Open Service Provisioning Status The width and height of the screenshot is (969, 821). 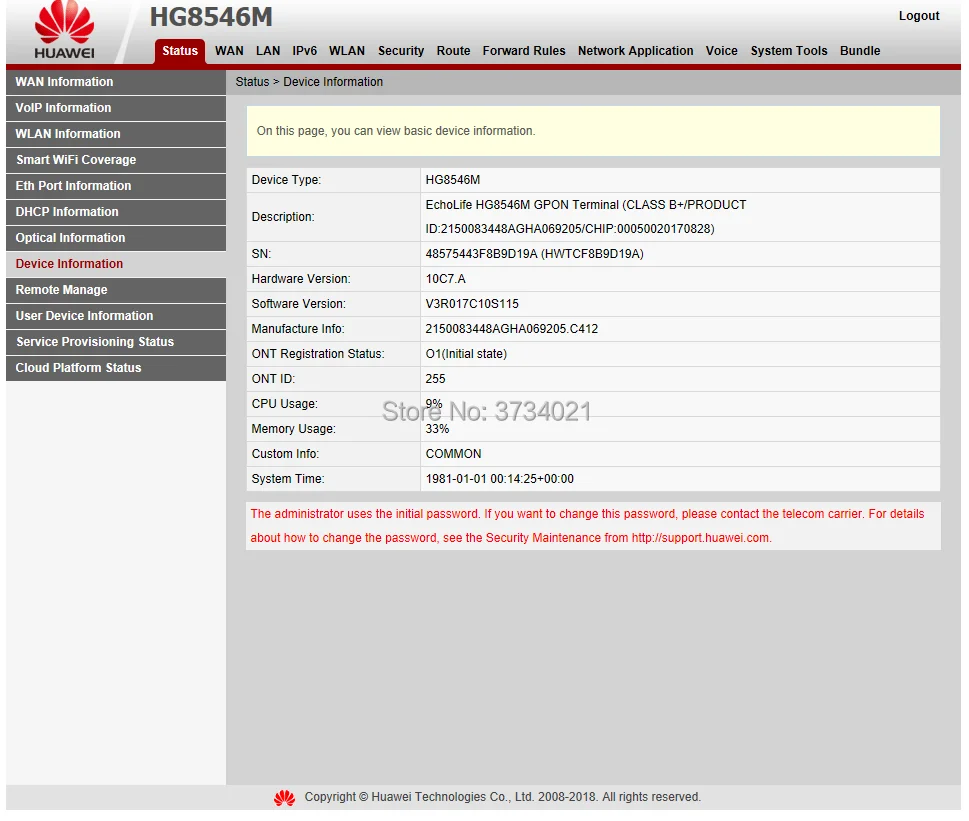[116, 342]
